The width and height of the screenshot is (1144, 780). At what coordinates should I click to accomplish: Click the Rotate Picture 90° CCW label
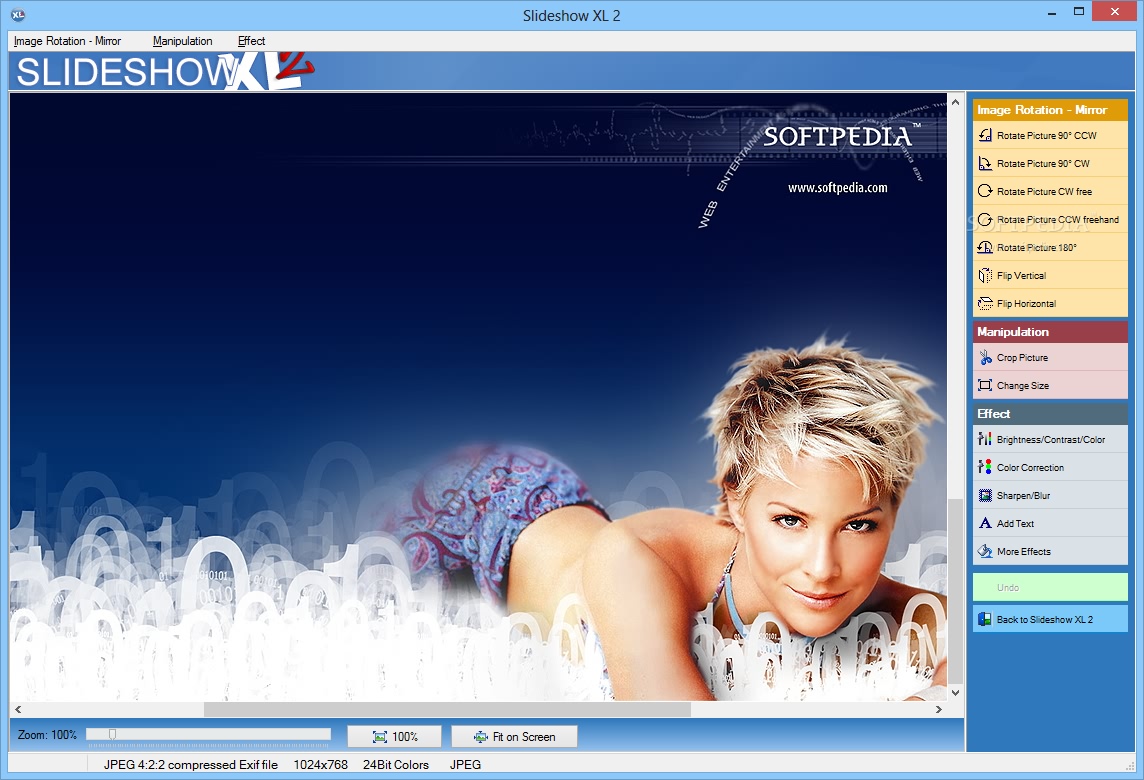1046,136
